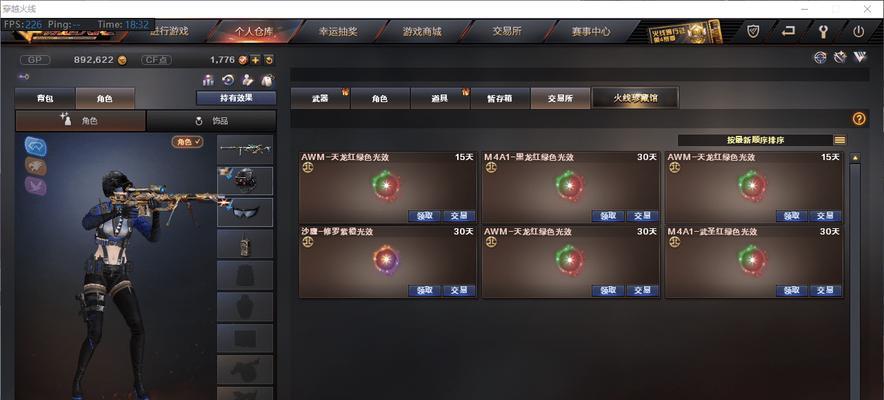Screen dimensions: 884x400
Task: Click 交易 on the M4A1-黑龙红绿色光效 card
Action: pos(643,216)
